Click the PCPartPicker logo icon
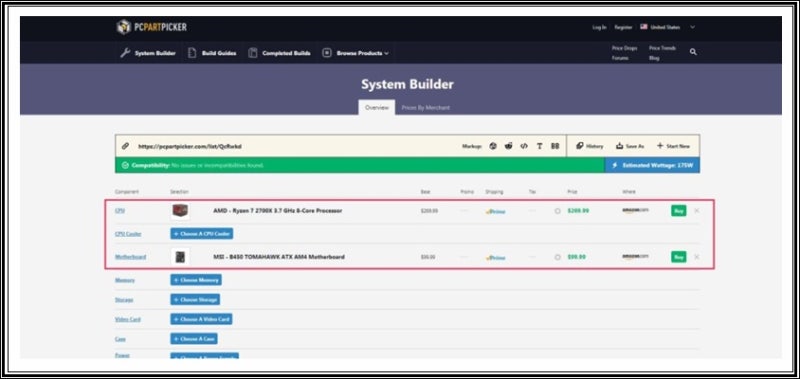Image resolution: width=800 pixels, height=379 pixels. pyautogui.click(x=123, y=27)
